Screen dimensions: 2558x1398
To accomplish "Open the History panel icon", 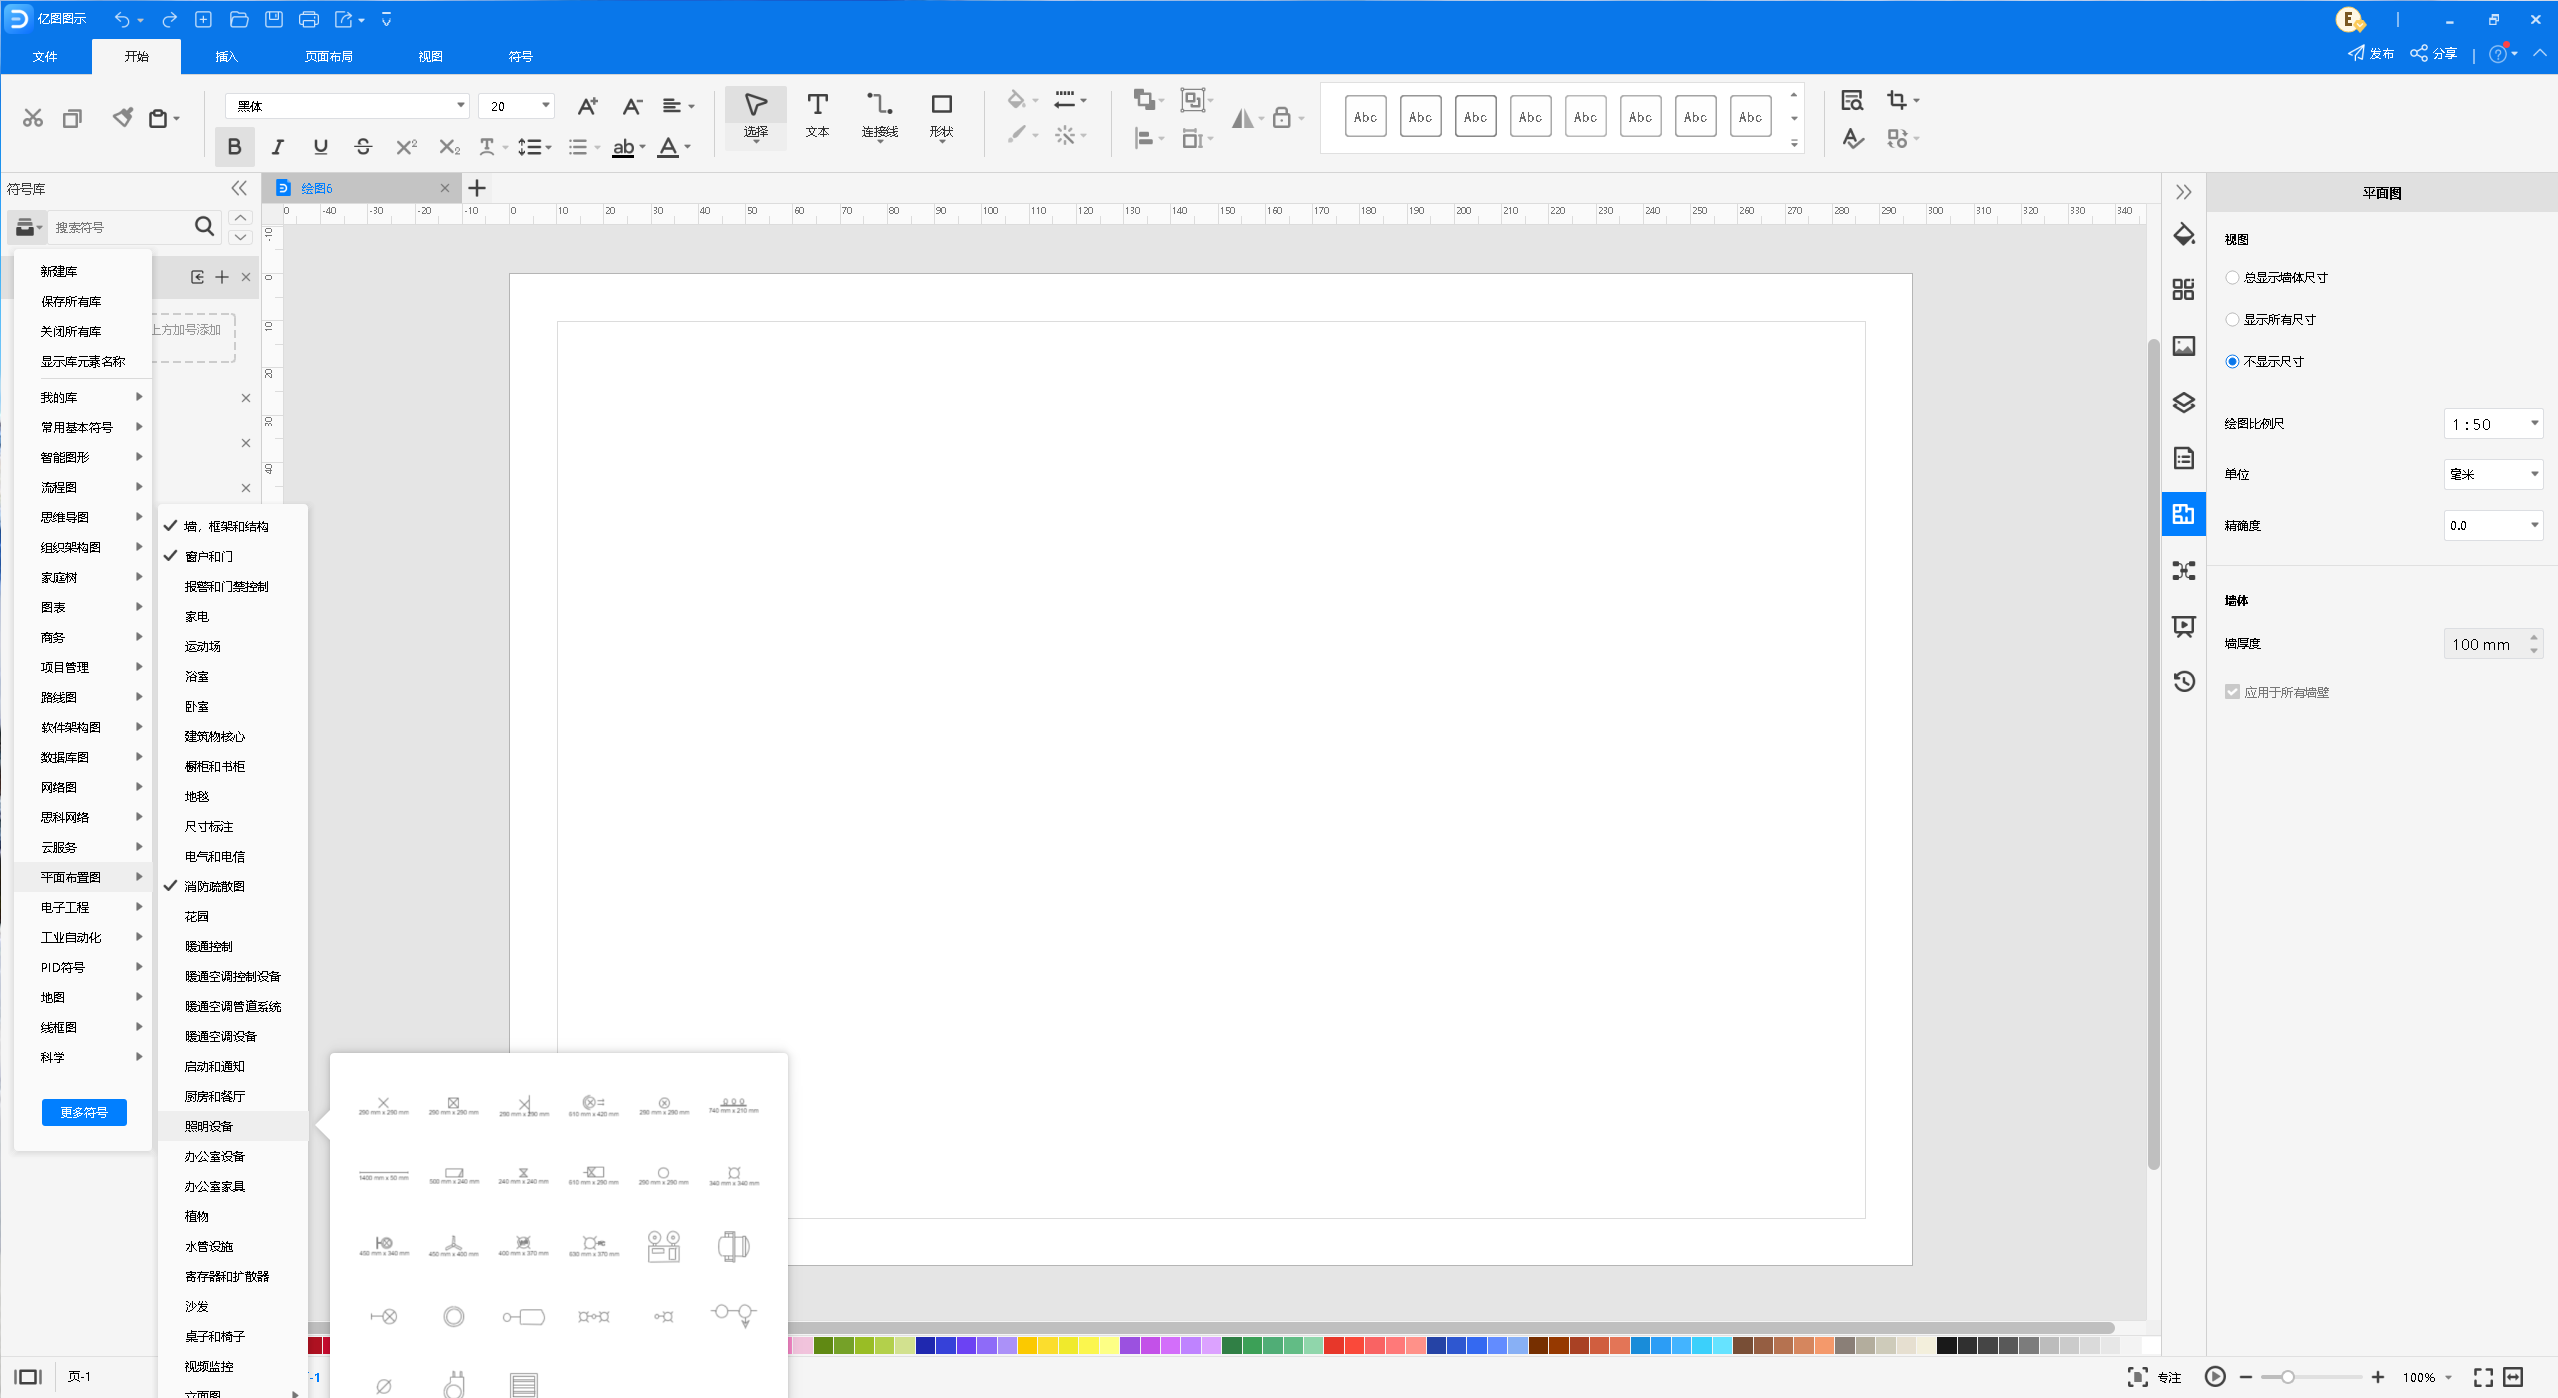I will 2183,681.
